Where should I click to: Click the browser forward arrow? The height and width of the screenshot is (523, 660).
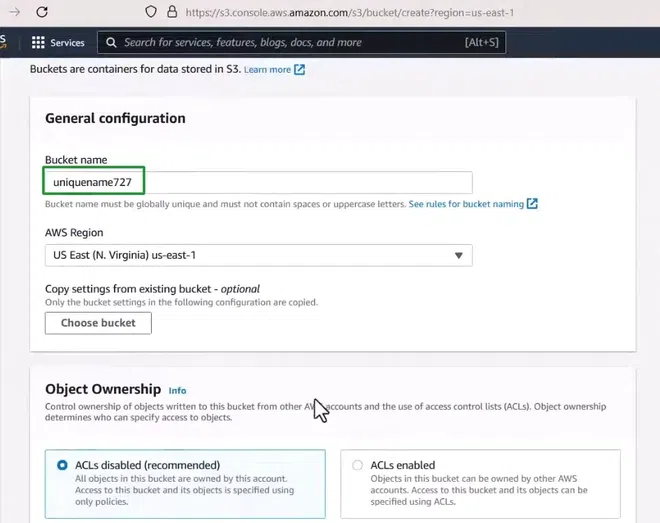(15, 12)
